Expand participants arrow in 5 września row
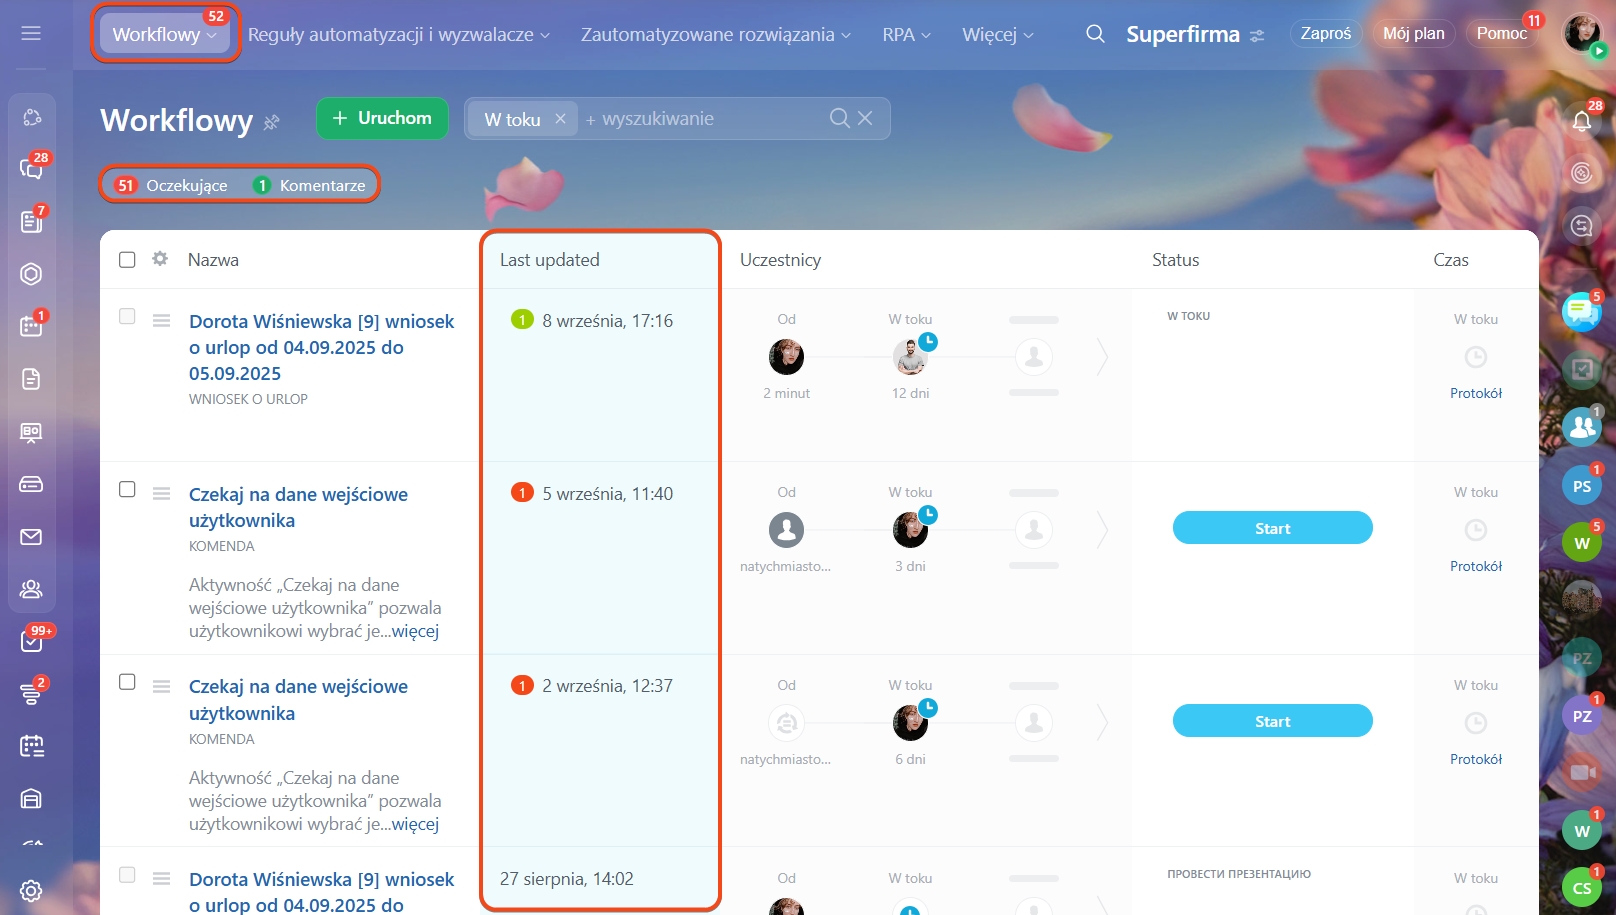1616x915 pixels. 1102,530
